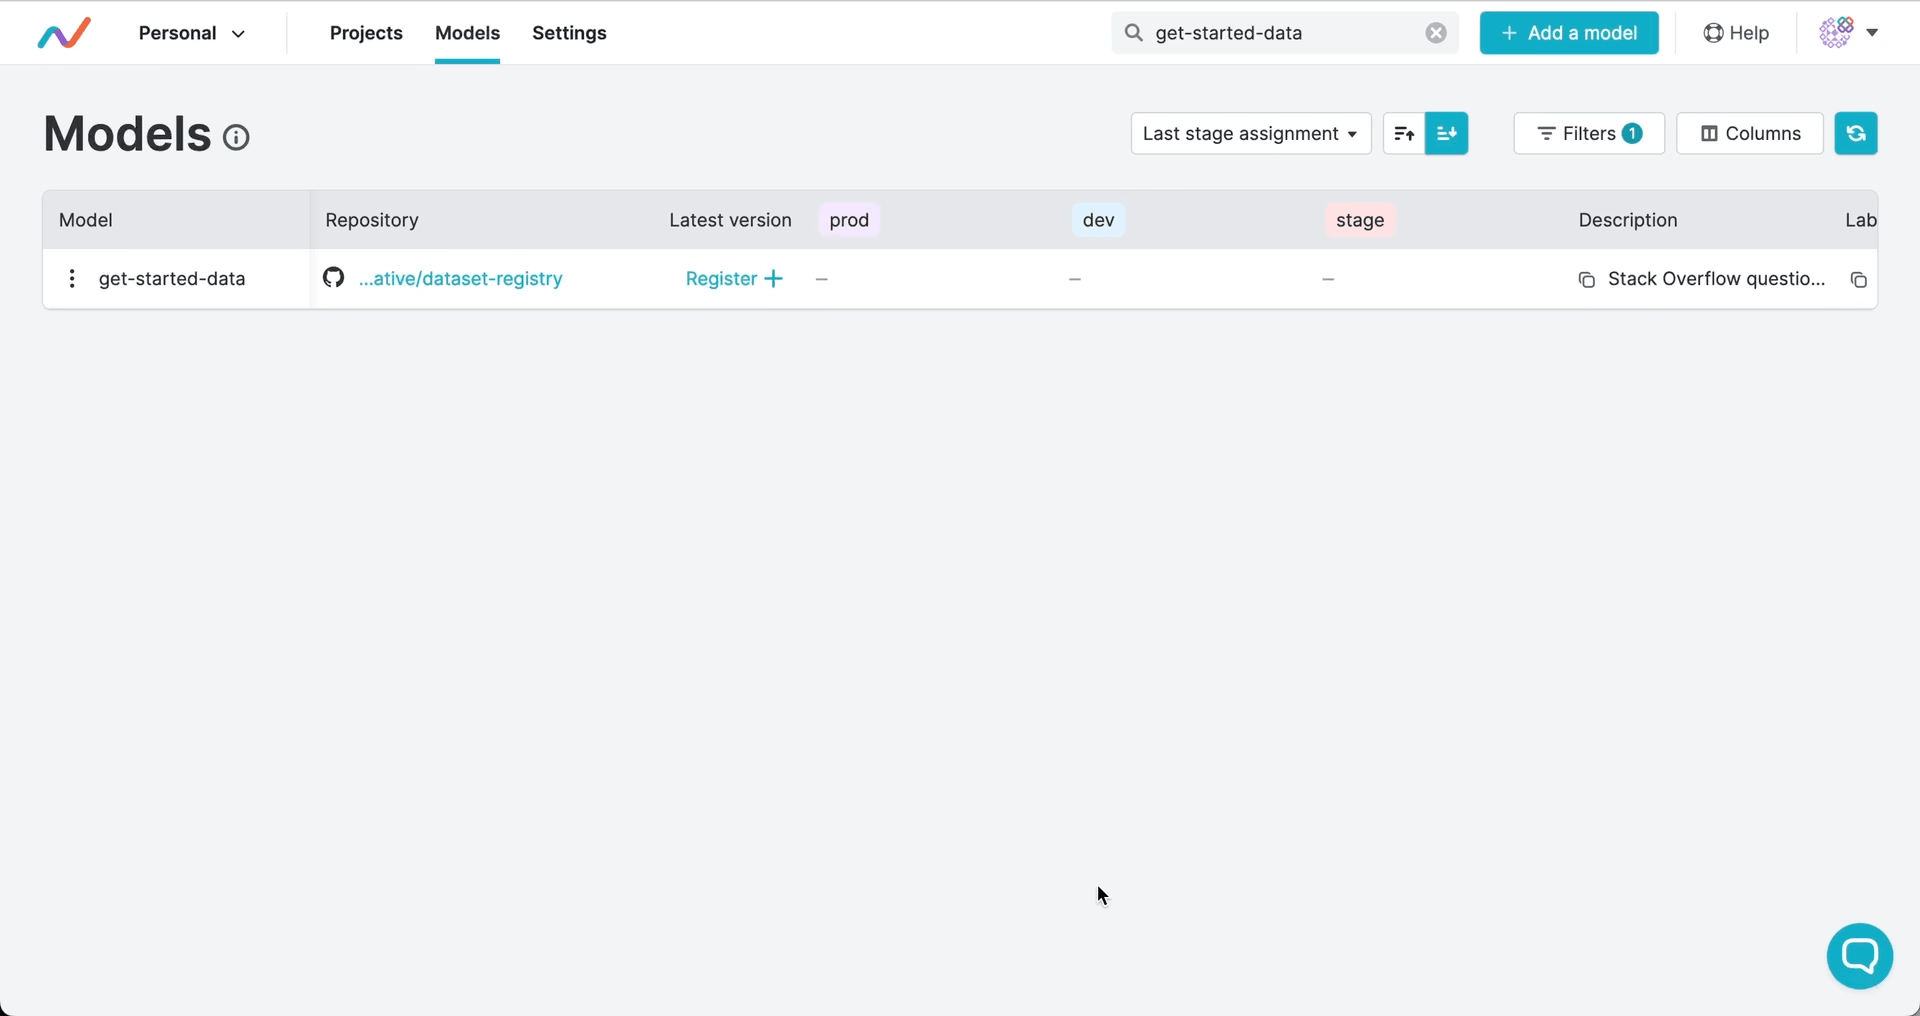The width and height of the screenshot is (1920, 1016).
Task: Click the GitHub repository icon
Action: click(x=333, y=278)
